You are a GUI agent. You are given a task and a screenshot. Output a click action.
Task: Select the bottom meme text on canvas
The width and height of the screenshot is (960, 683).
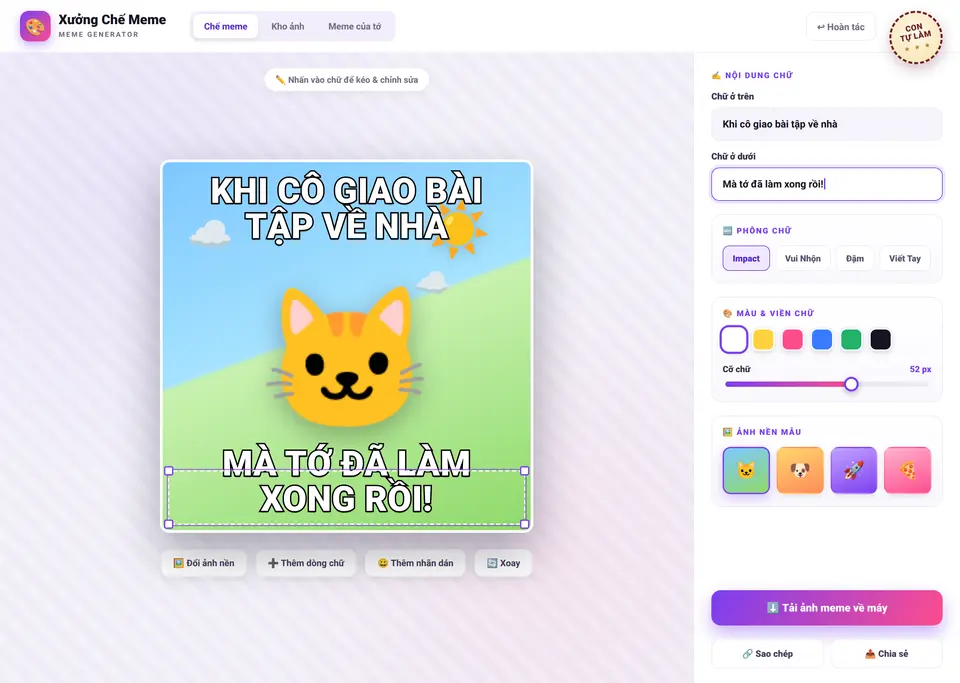coord(347,480)
